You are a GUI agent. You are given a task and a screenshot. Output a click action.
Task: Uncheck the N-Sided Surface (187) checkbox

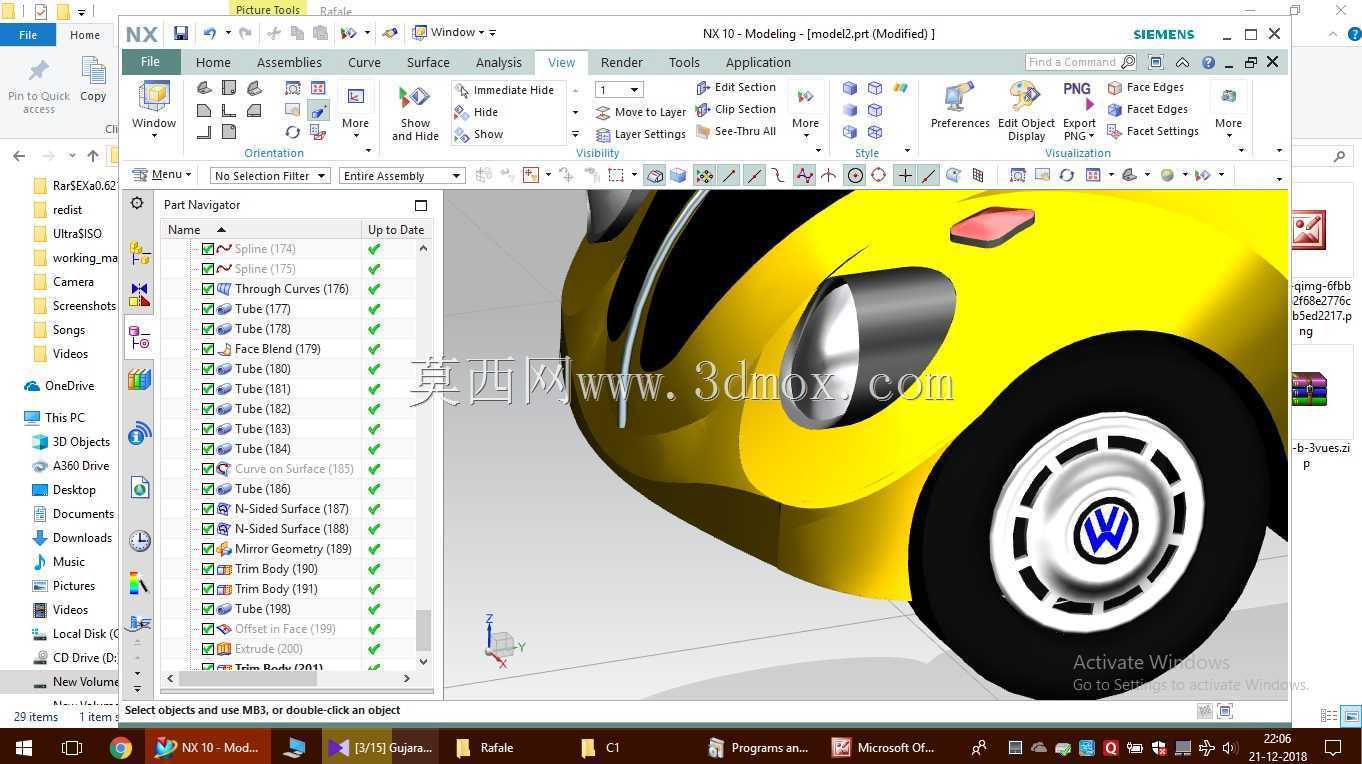(208, 509)
